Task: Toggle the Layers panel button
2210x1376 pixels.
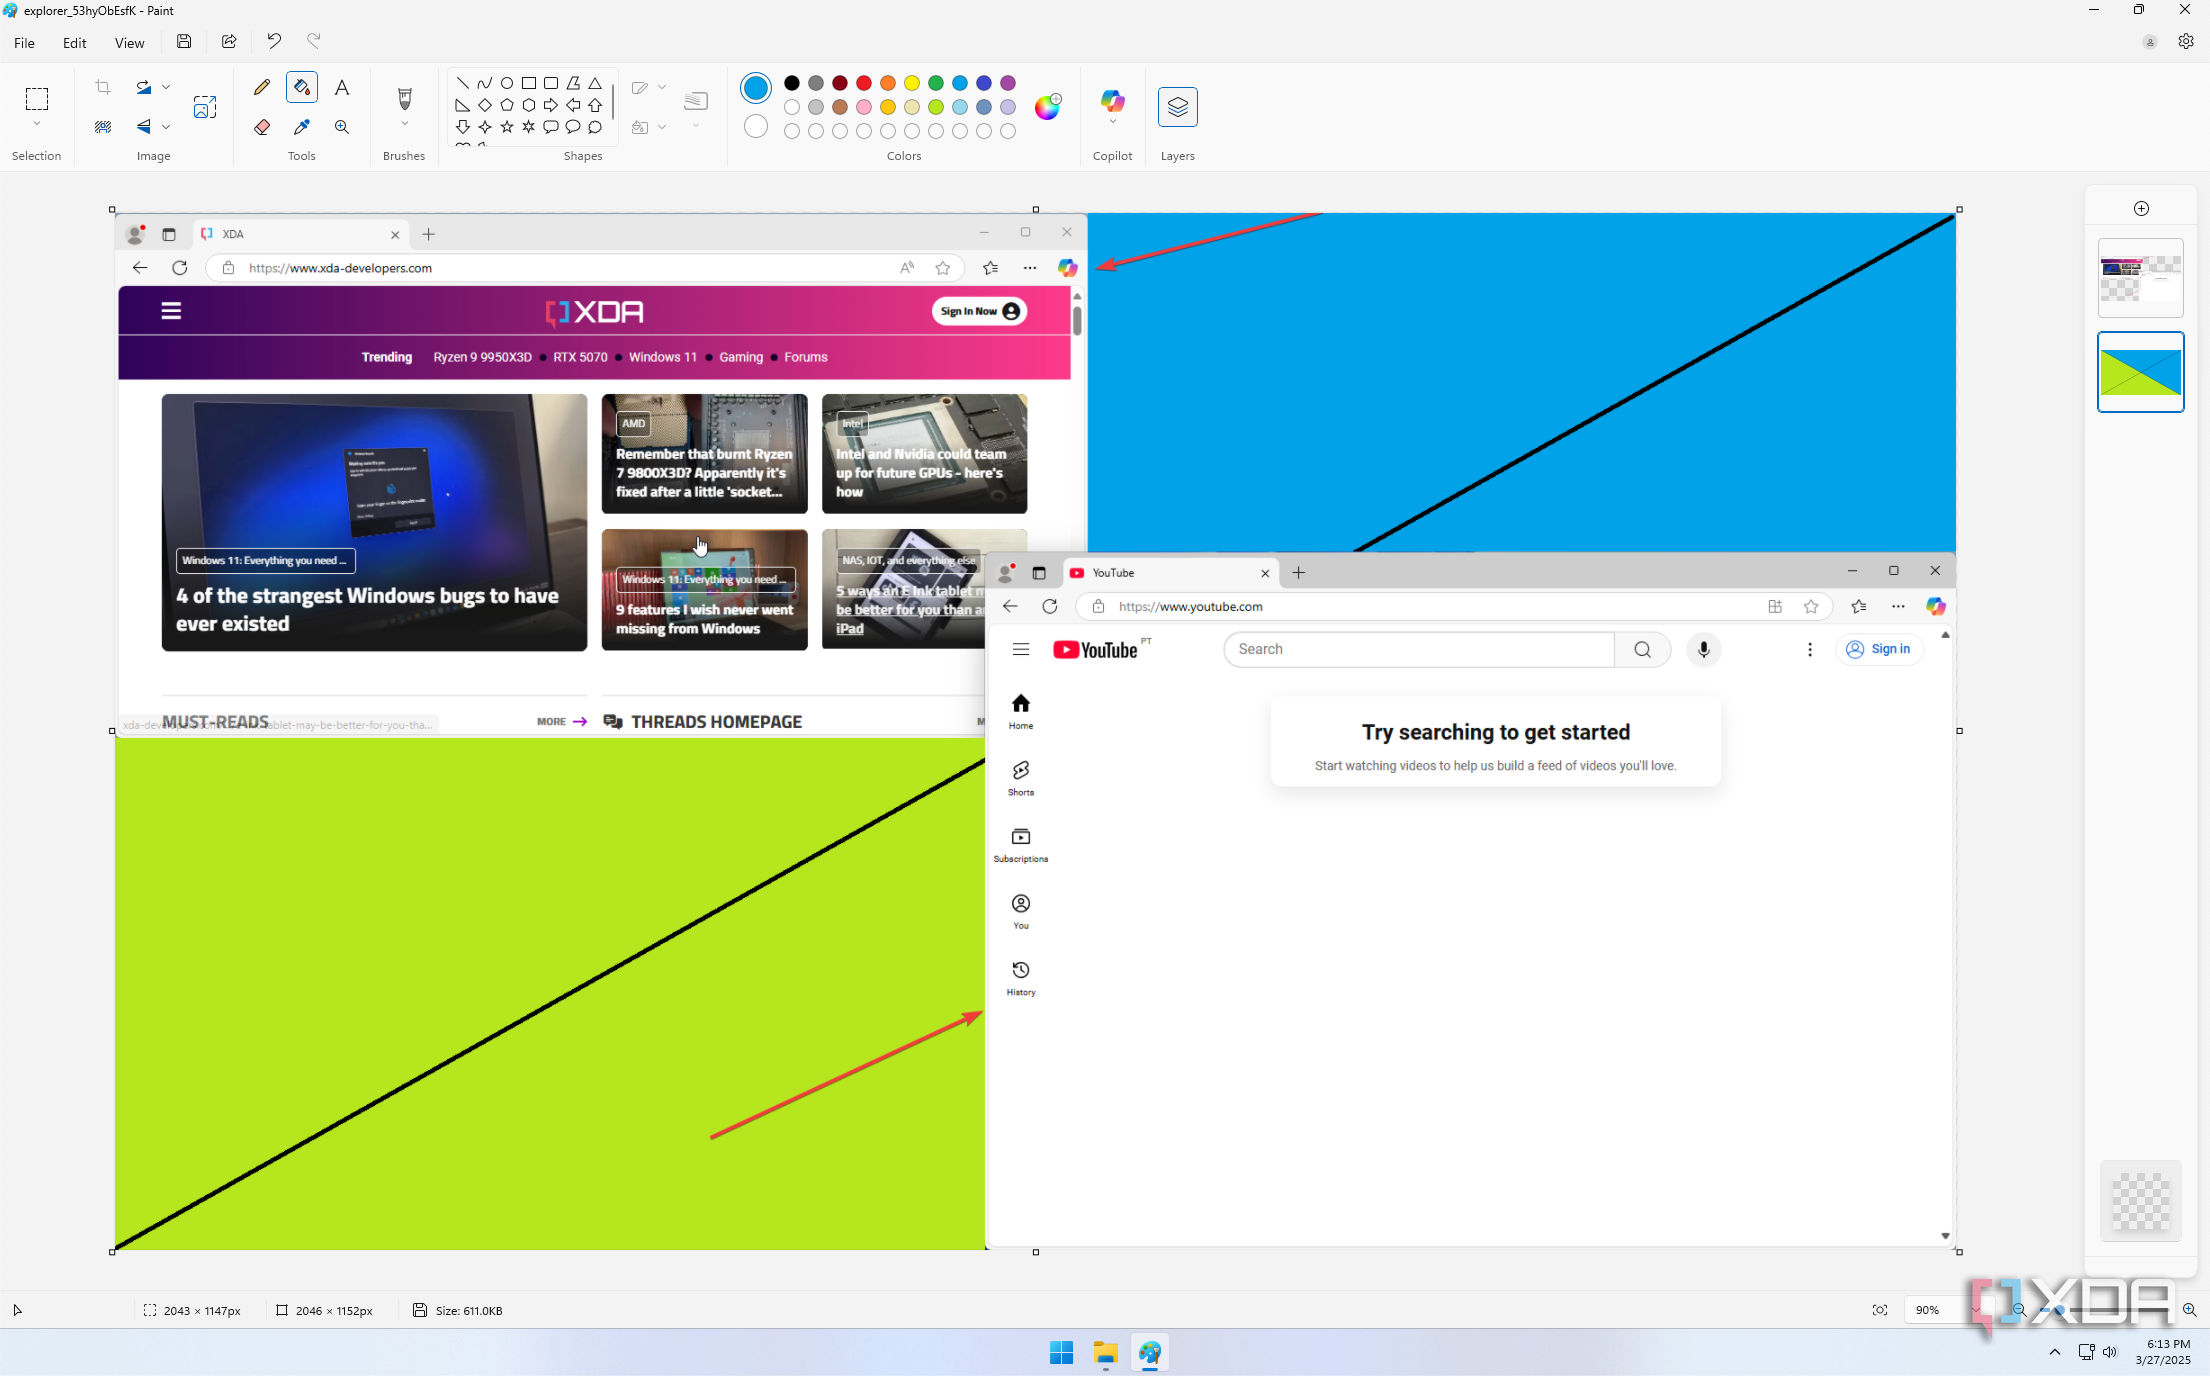Action: point(1178,107)
